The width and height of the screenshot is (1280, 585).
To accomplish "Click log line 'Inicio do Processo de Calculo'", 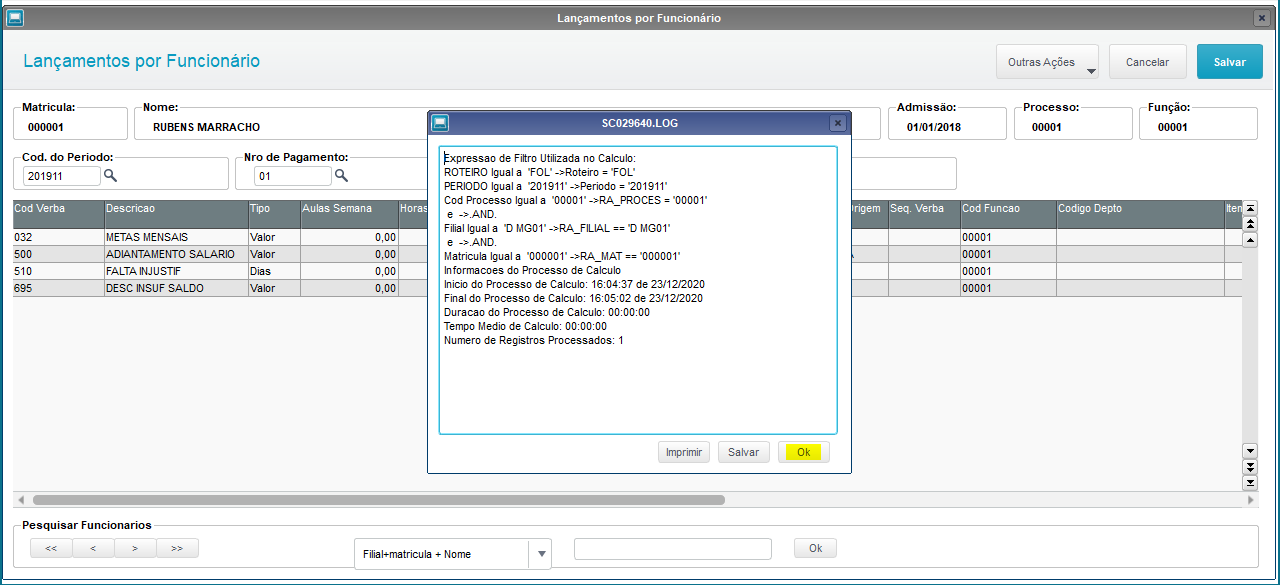I will [x=573, y=284].
